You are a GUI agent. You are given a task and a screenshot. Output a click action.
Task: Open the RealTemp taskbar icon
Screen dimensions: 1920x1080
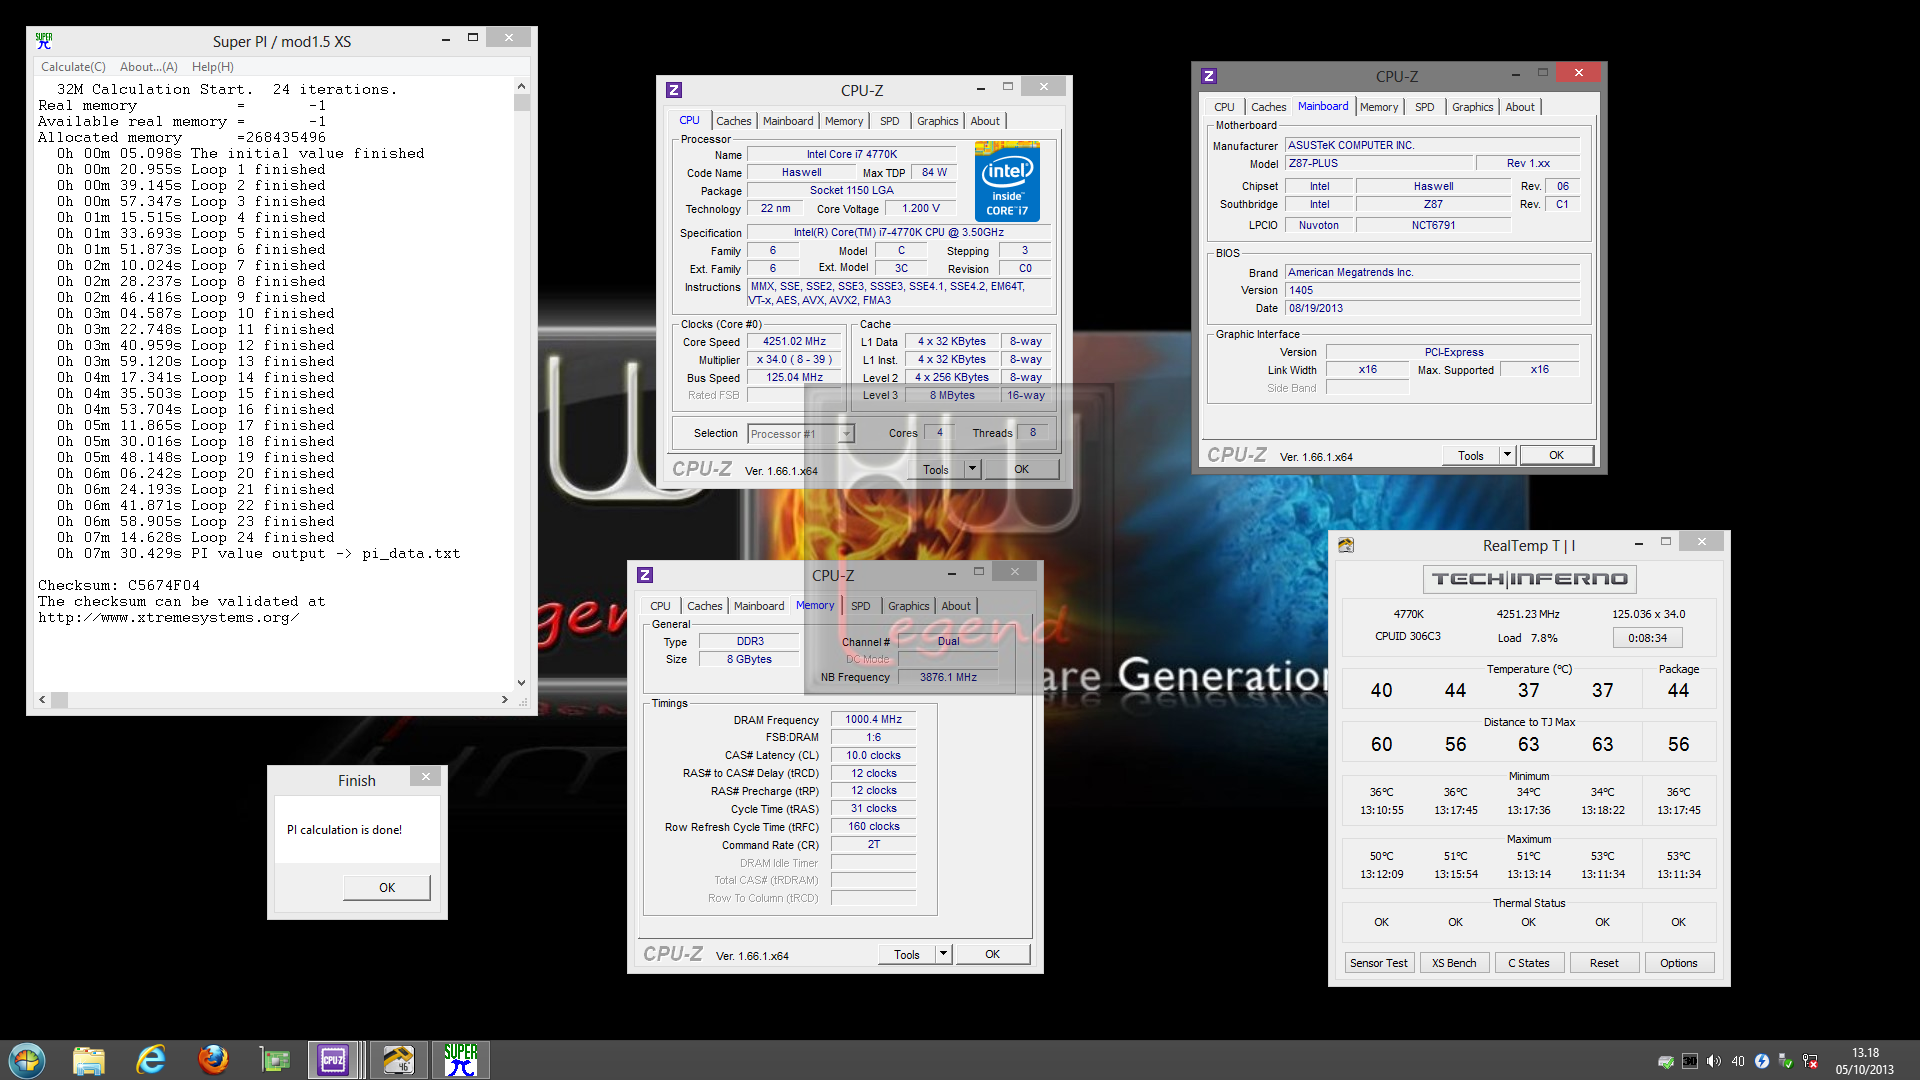coord(398,1059)
